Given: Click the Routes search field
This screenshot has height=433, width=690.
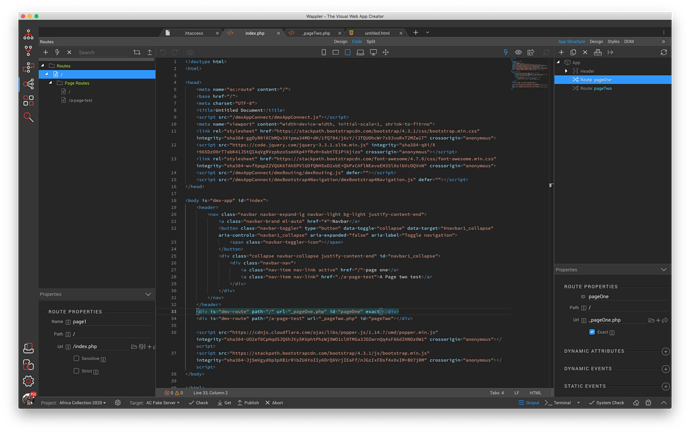Looking at the screenshot, I should click(x=103, y=52).
